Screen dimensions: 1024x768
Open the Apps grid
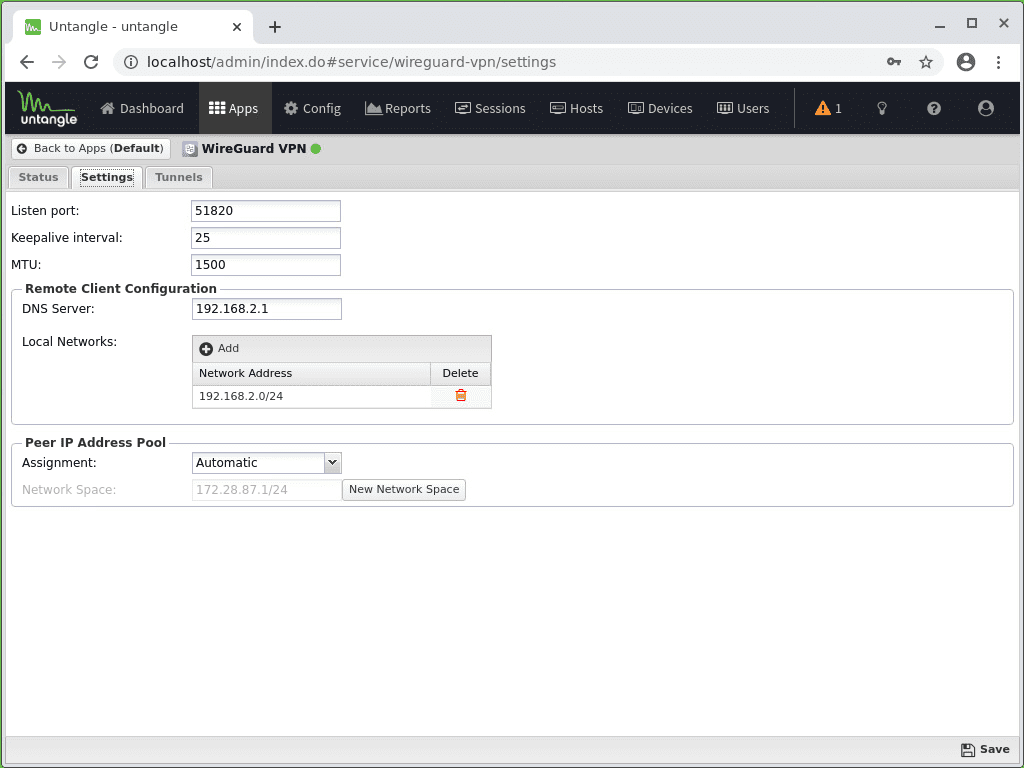point(234,108)
